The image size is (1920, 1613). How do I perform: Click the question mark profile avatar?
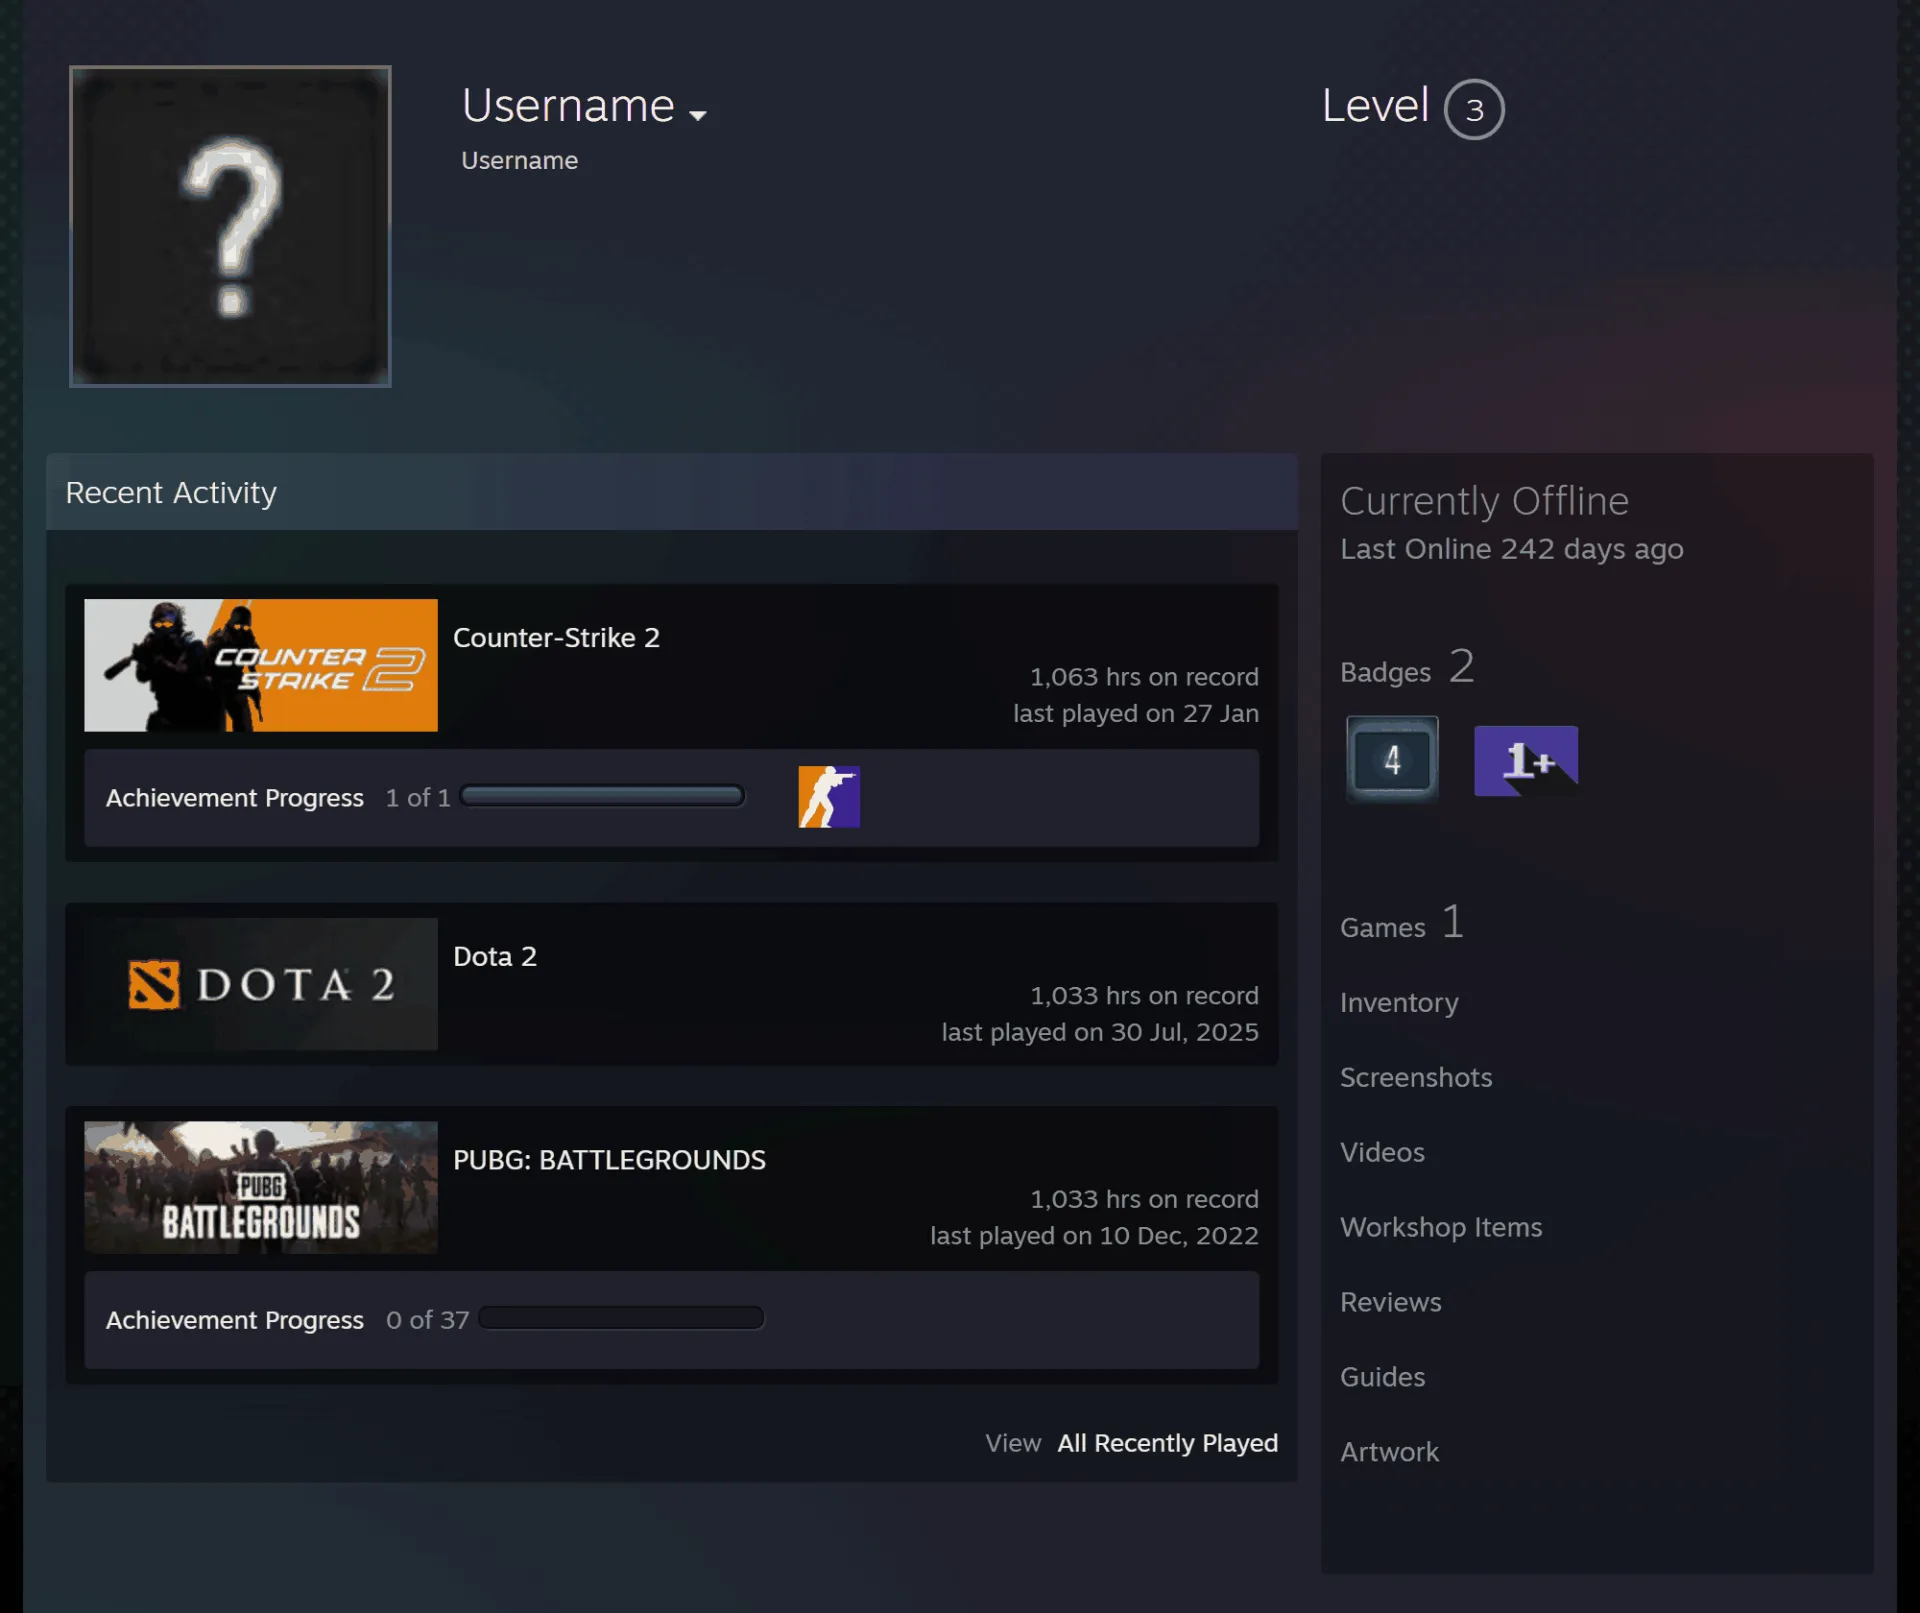click(x=230, y=226)
